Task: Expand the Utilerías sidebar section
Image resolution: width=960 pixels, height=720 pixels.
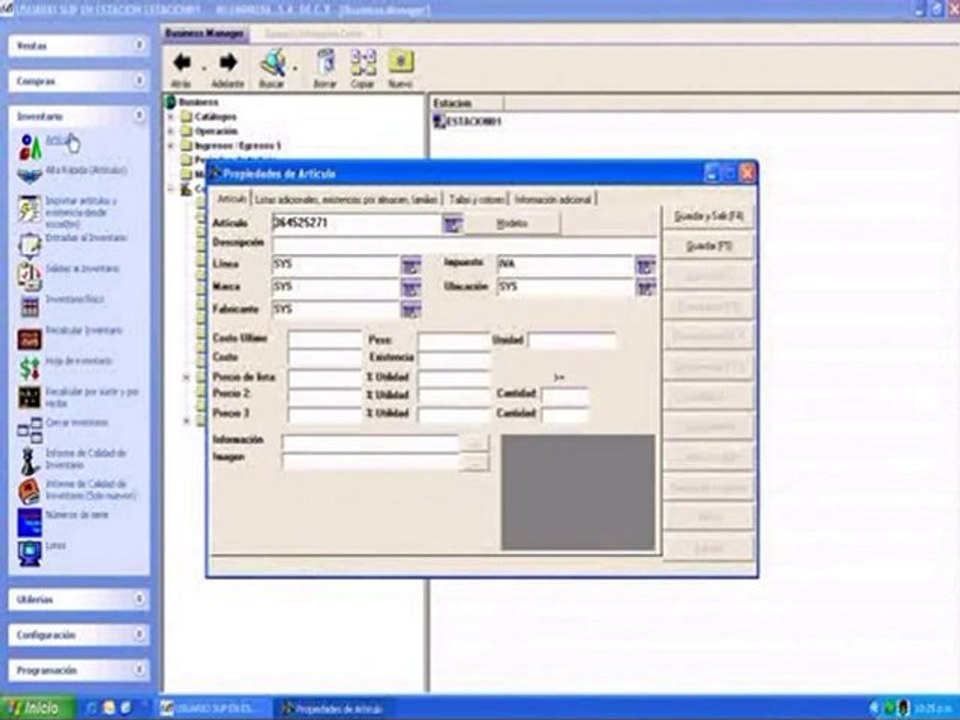Action: pyautogui.click(x=139, y=599)
